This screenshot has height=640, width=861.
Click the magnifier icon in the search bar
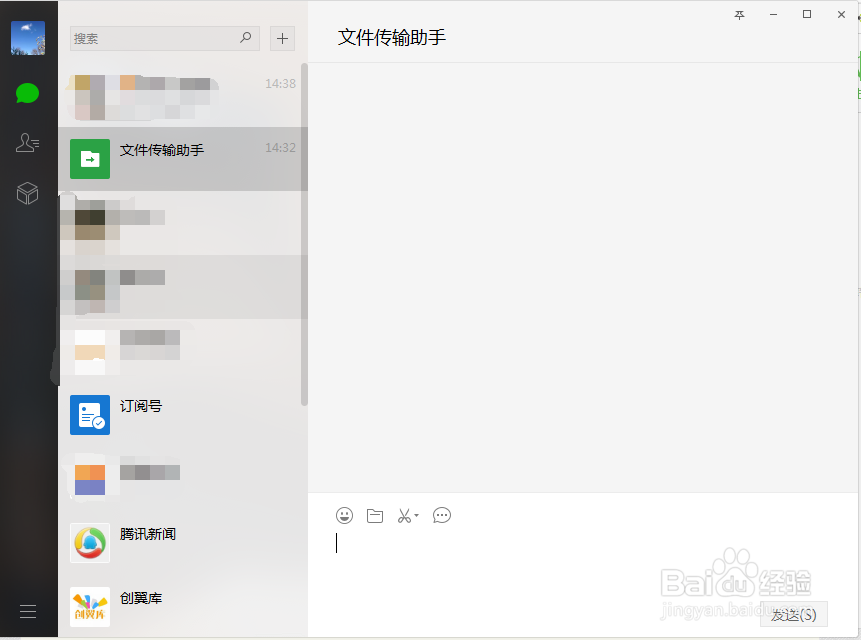click(245, 38)
